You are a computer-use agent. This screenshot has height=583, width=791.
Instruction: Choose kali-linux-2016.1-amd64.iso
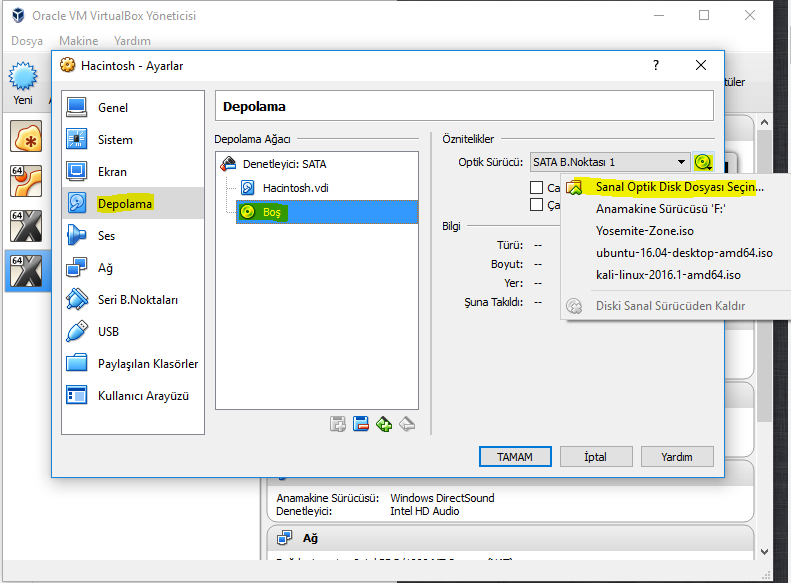click(668, 275)
